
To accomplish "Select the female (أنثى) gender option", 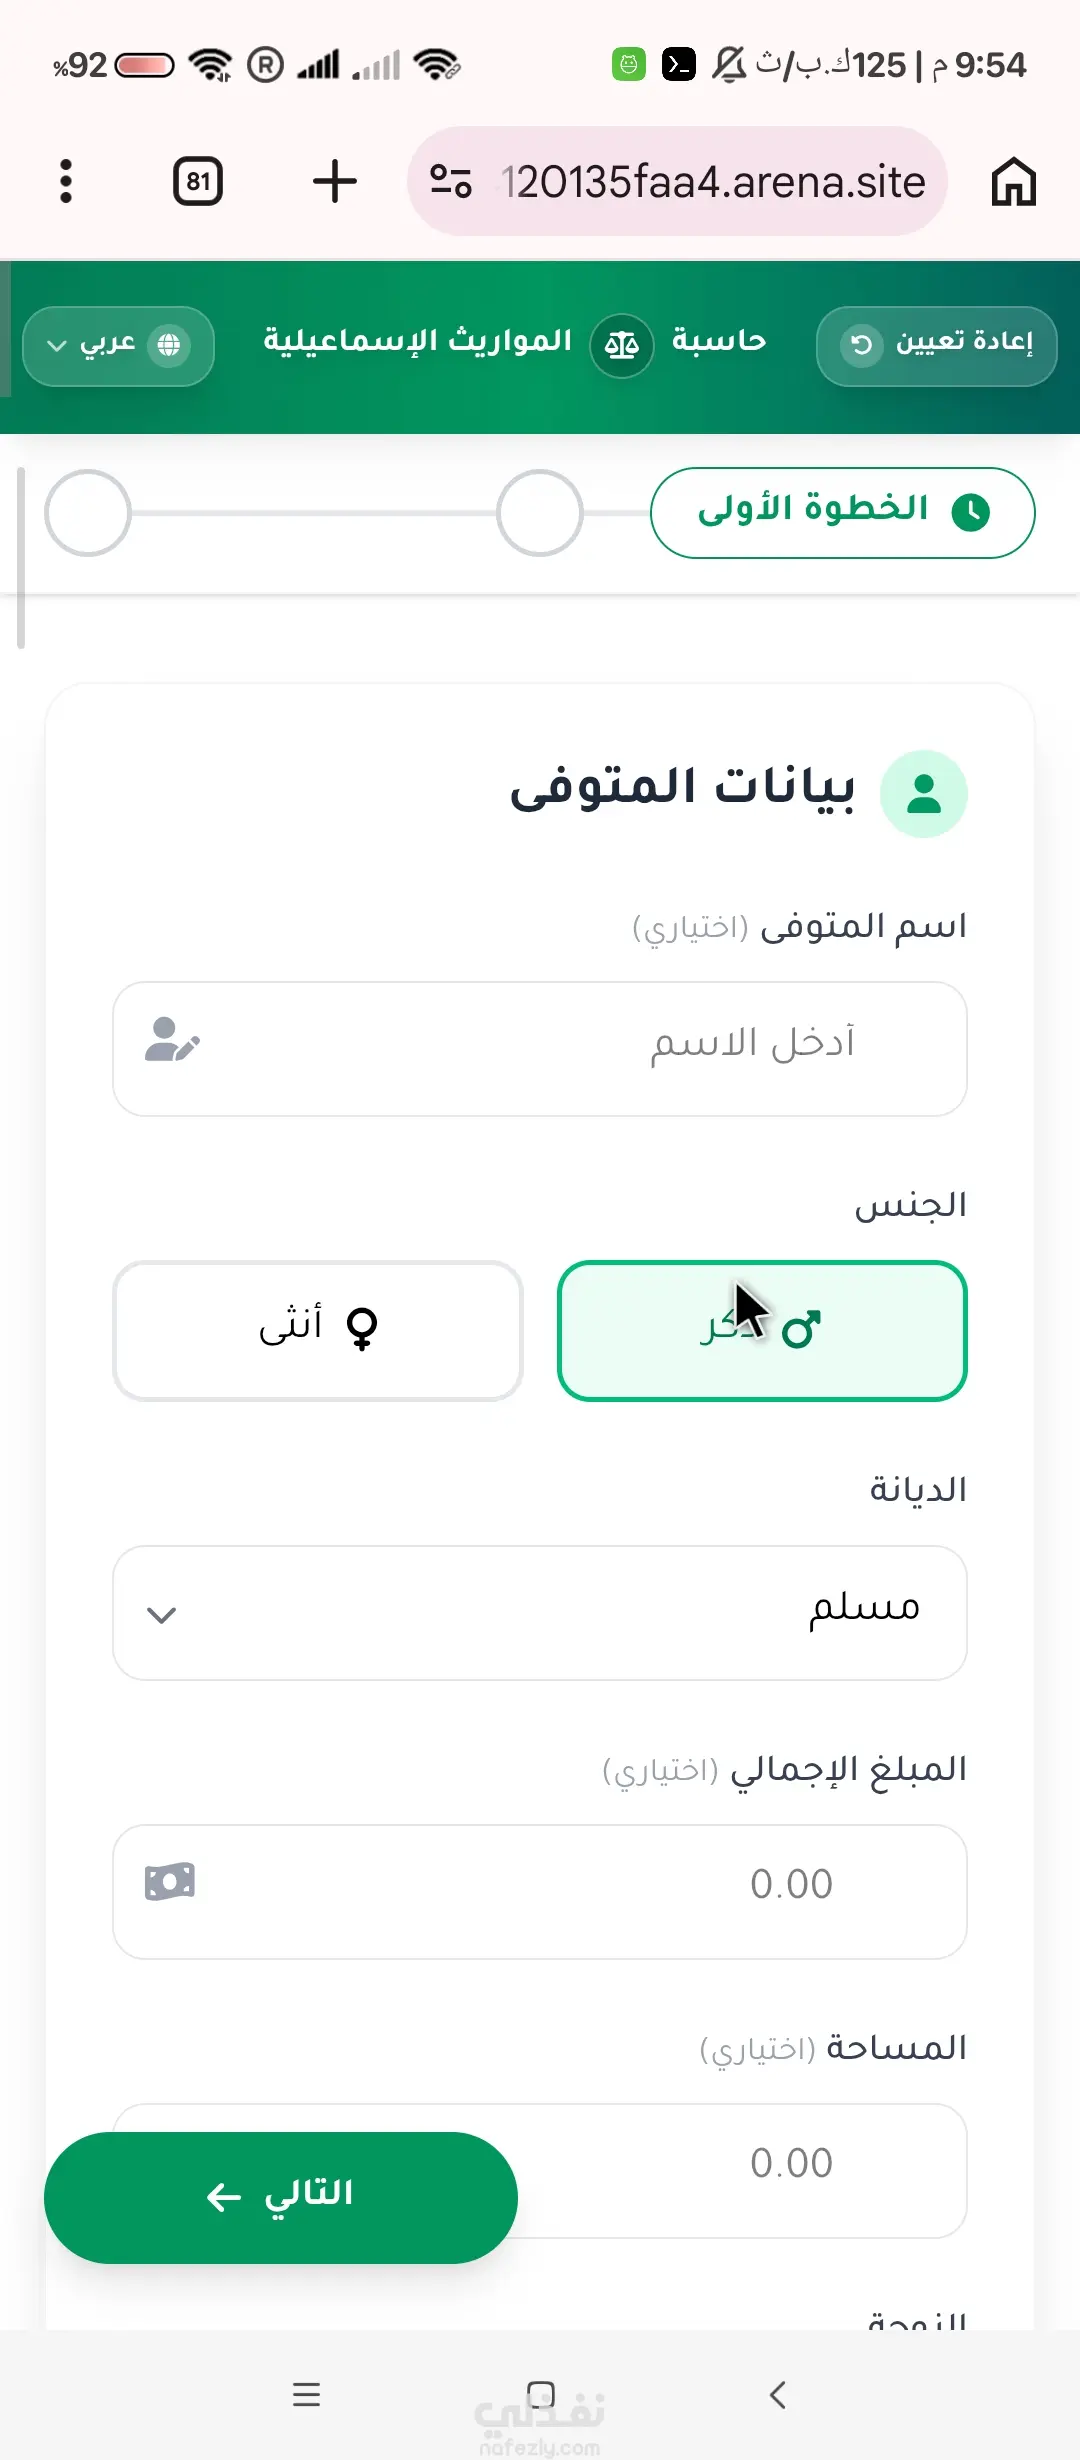I will coord(318,1330).
